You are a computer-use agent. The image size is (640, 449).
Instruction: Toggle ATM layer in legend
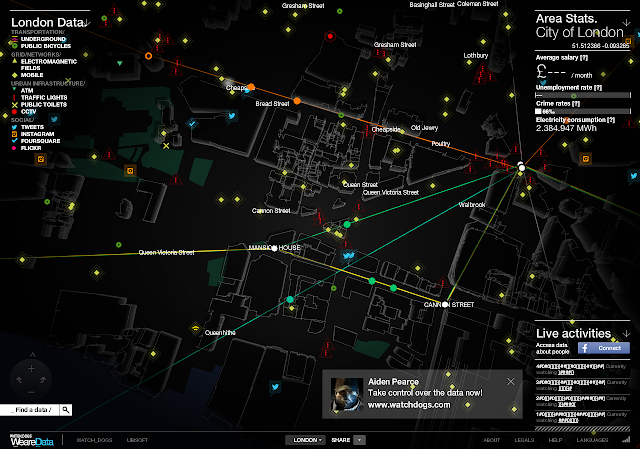(23, 91)
